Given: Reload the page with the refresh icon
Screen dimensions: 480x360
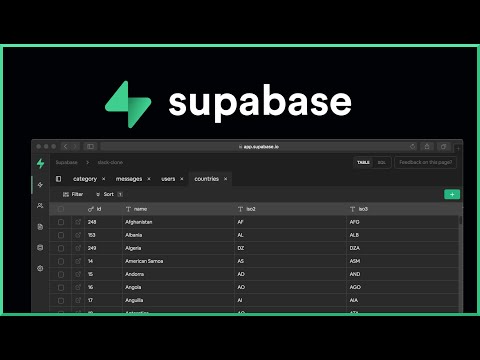Looking at the screenshot, I should click(x=413, y=146).
